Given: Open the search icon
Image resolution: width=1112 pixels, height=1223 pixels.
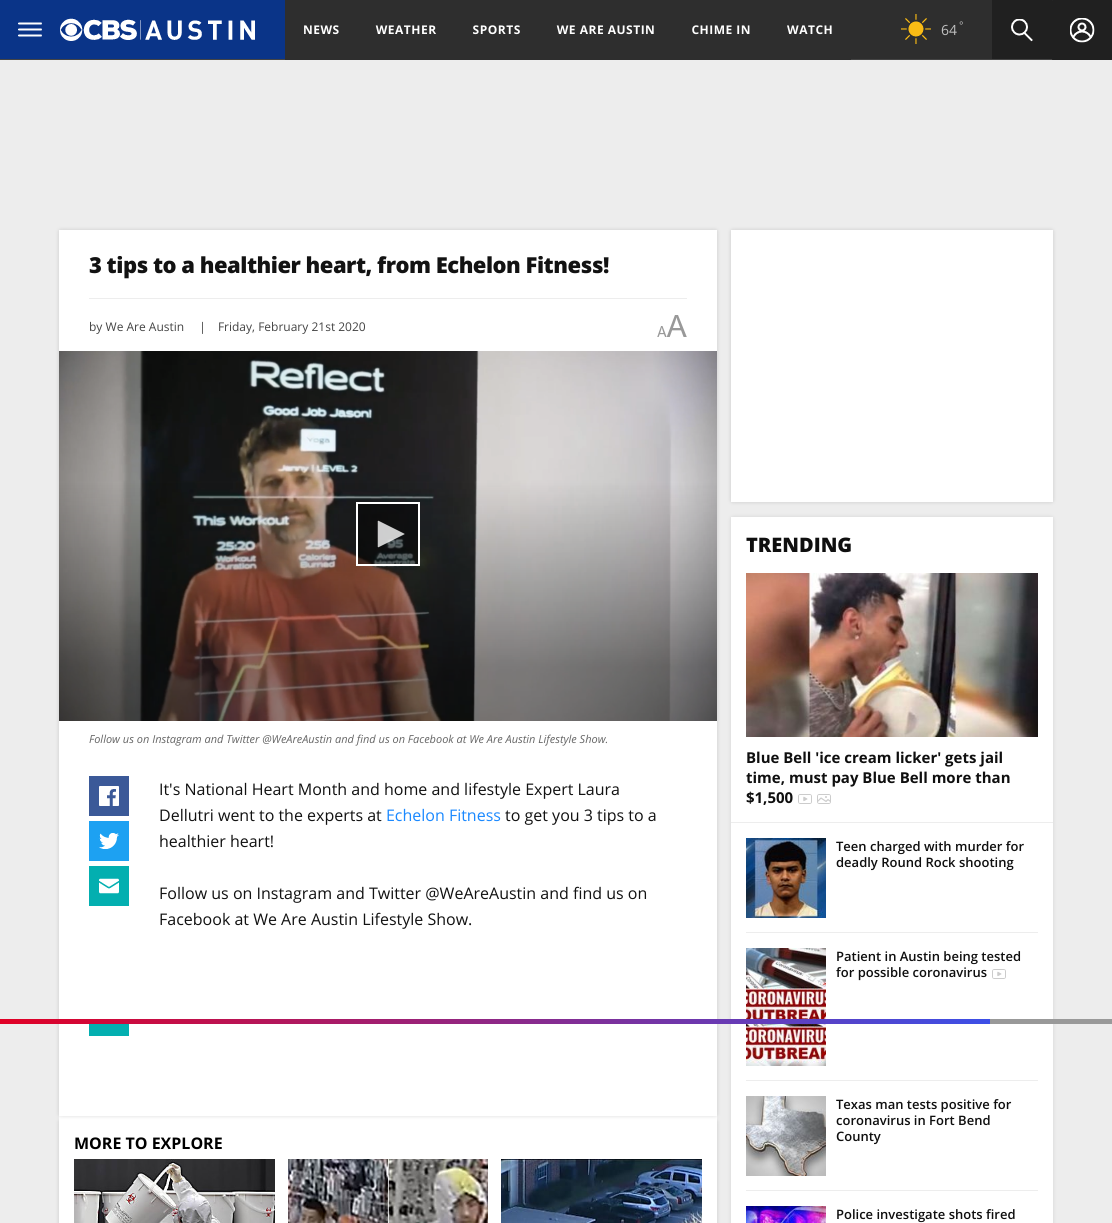Looking at the screenshot, I should [1021, 30].
